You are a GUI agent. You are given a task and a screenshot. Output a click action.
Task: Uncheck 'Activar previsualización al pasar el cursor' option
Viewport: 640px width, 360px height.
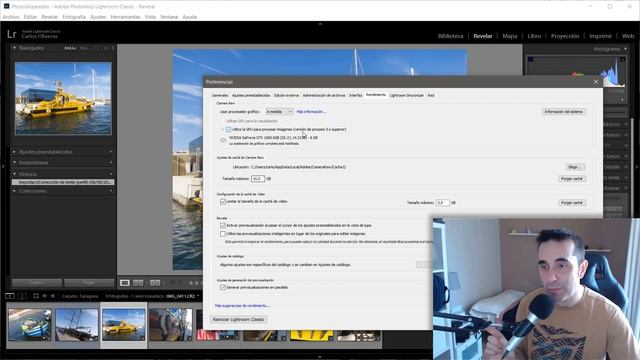[x=223, y=225]
